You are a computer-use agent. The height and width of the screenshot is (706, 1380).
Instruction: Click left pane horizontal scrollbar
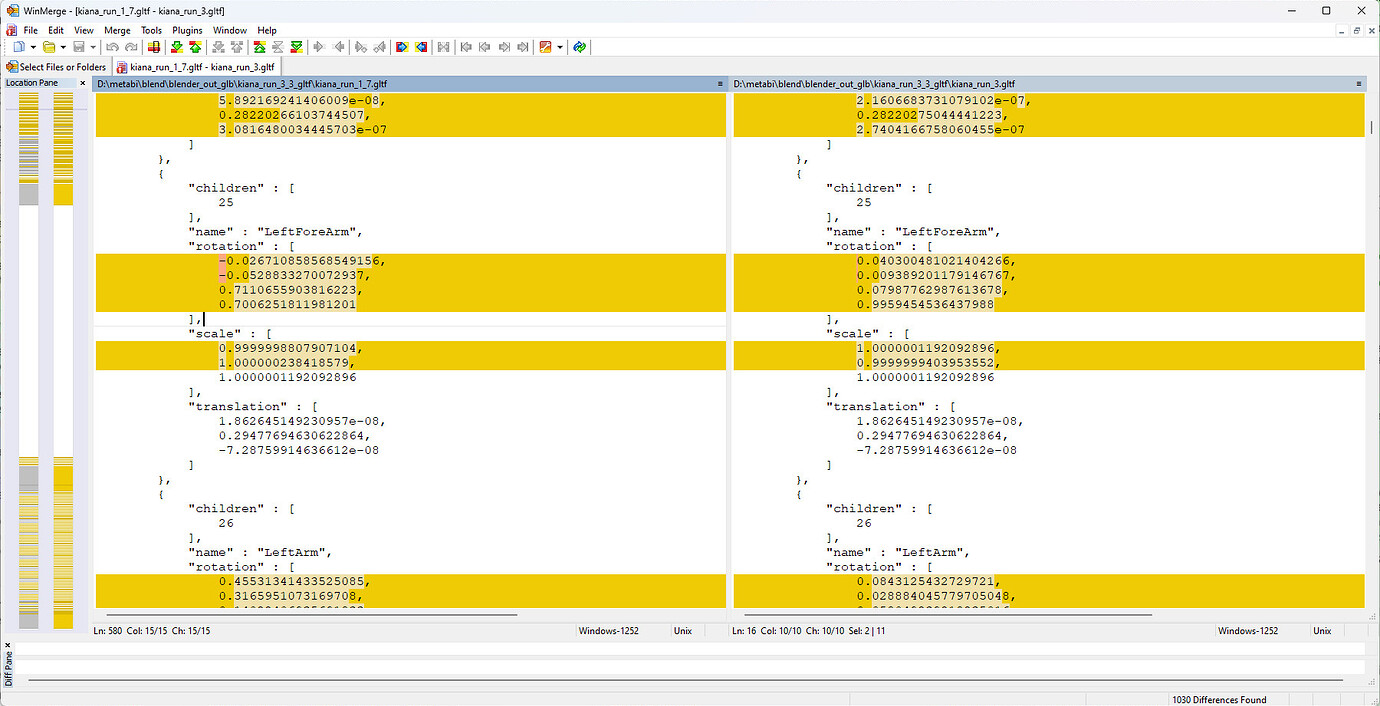[x=312, y=614]
